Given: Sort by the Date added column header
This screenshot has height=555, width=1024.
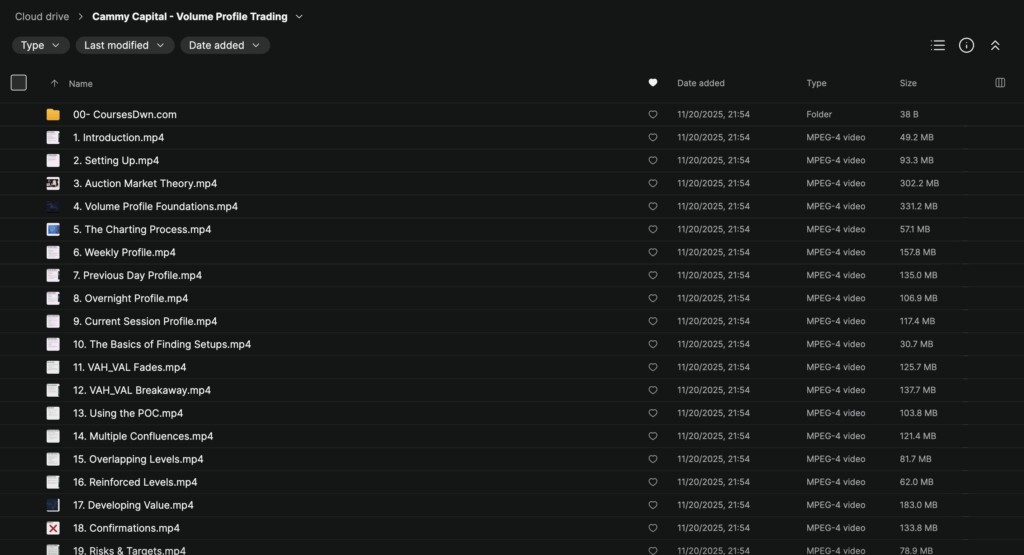Looking at the screenshot, I should (700, 83).
